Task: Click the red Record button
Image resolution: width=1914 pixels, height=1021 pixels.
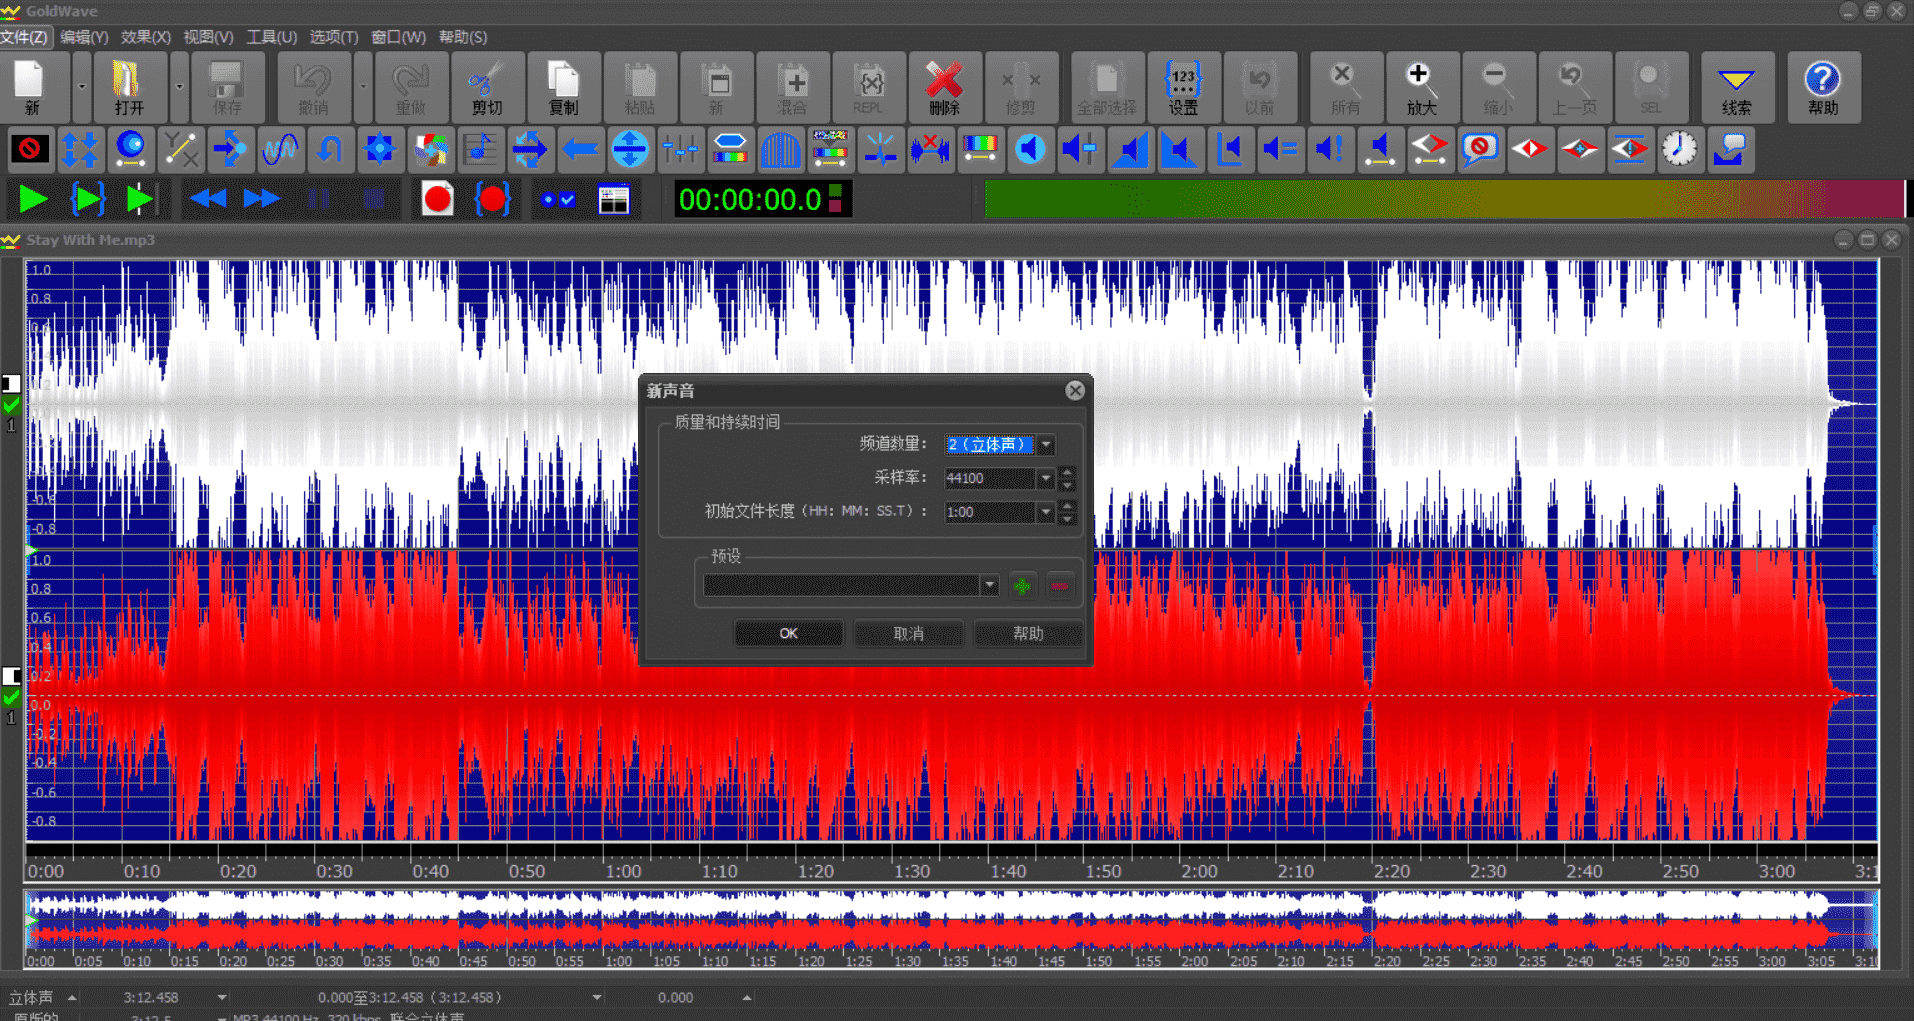Action: pos(437,200)
